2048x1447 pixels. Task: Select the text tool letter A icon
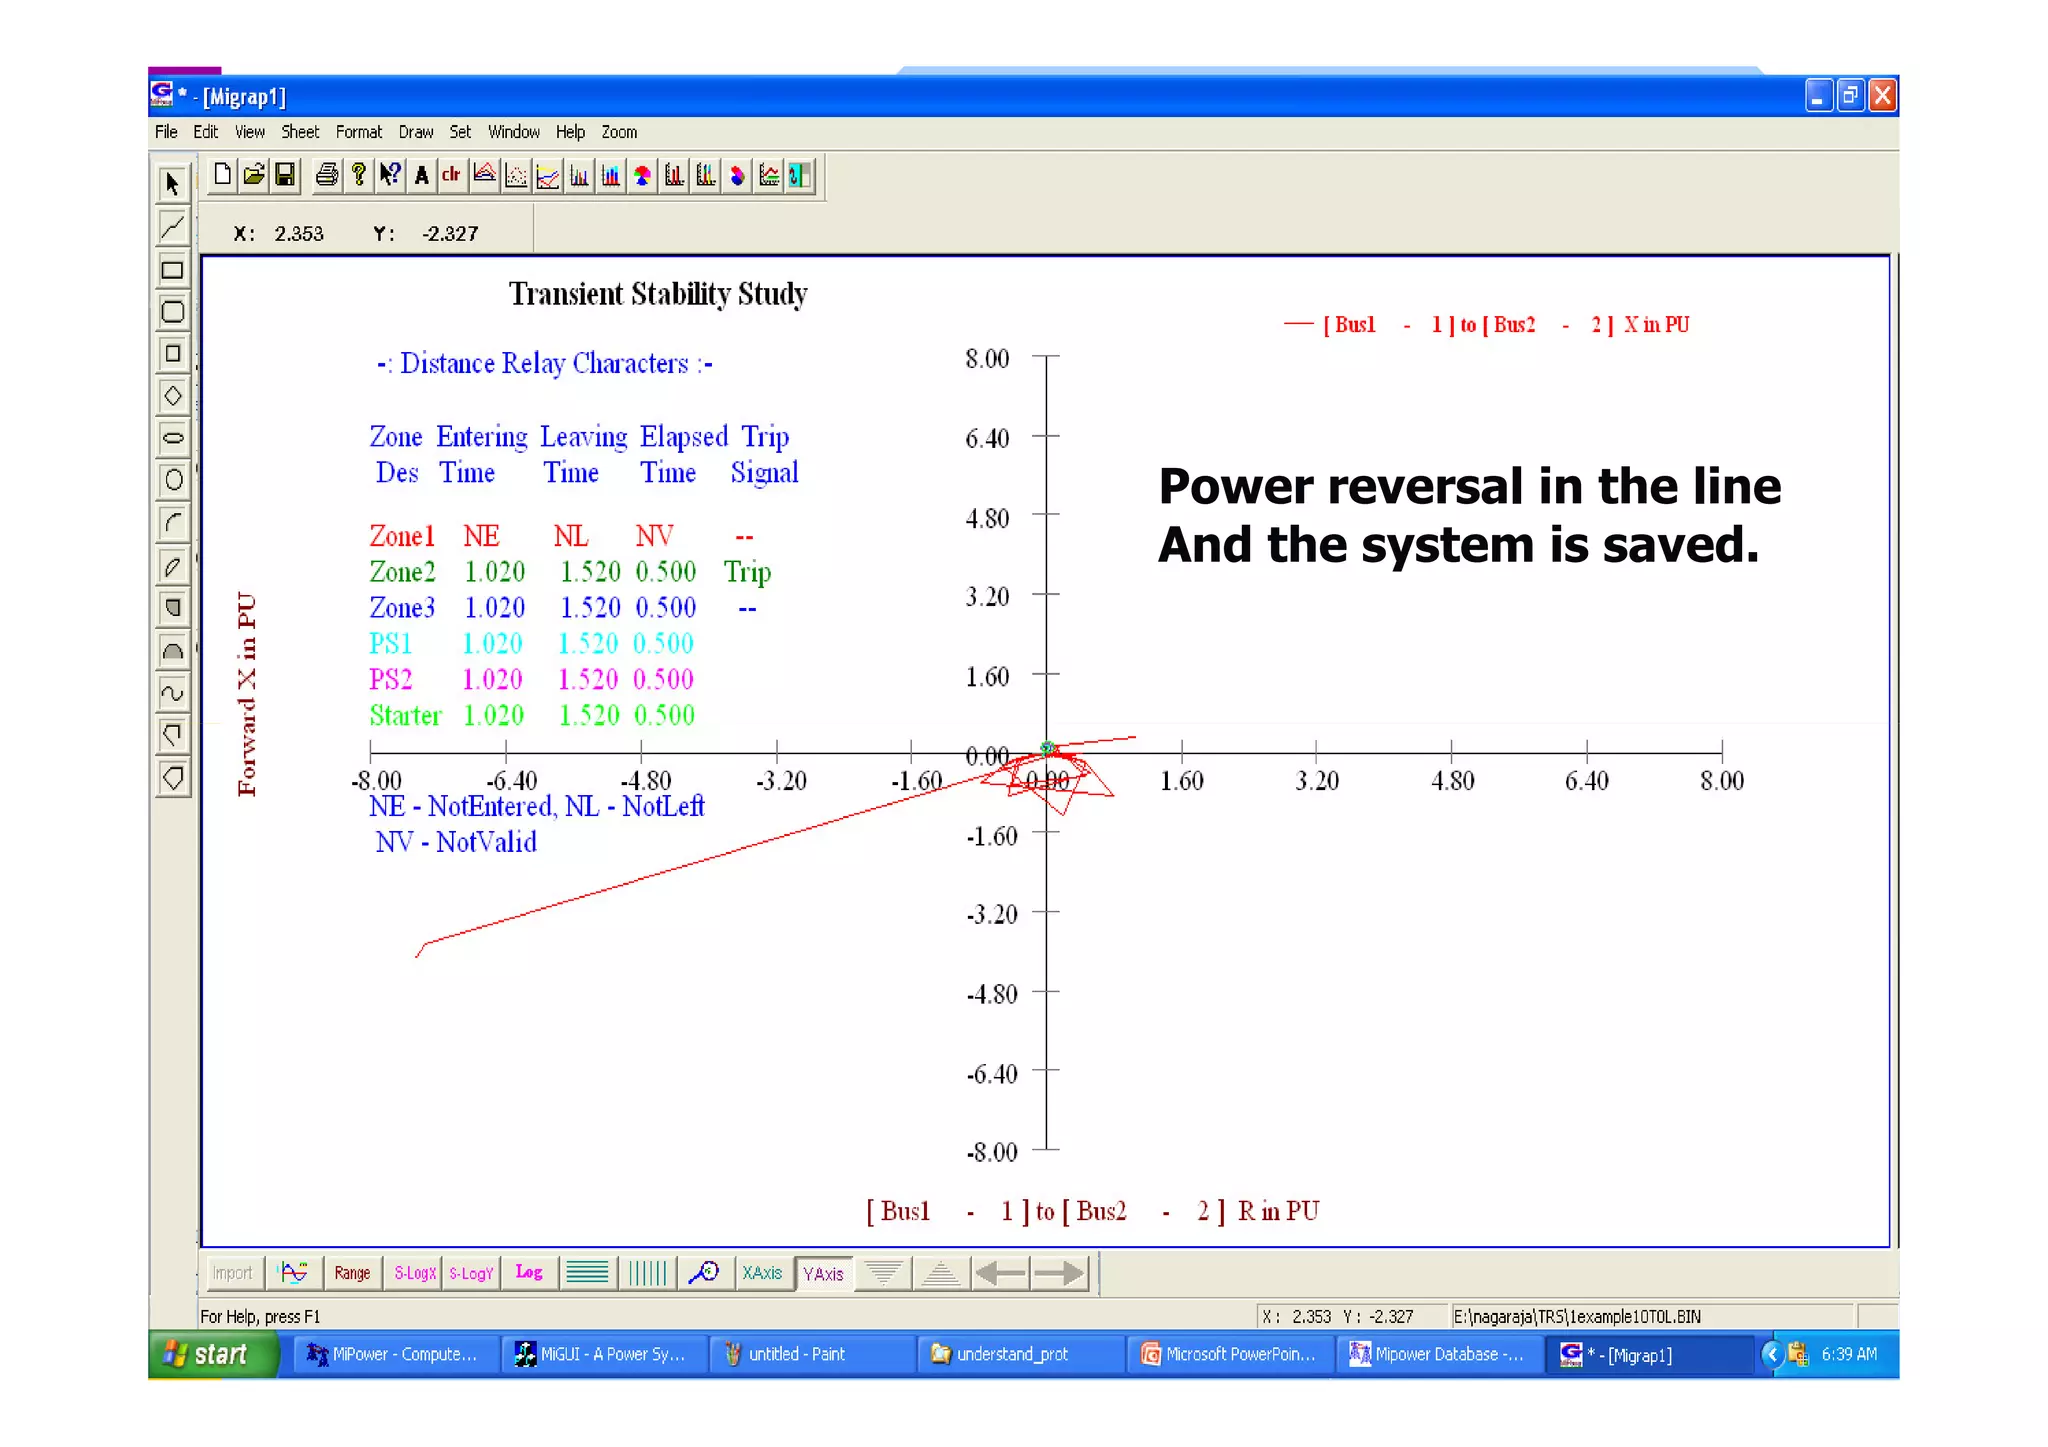click(x=421, y=176)
